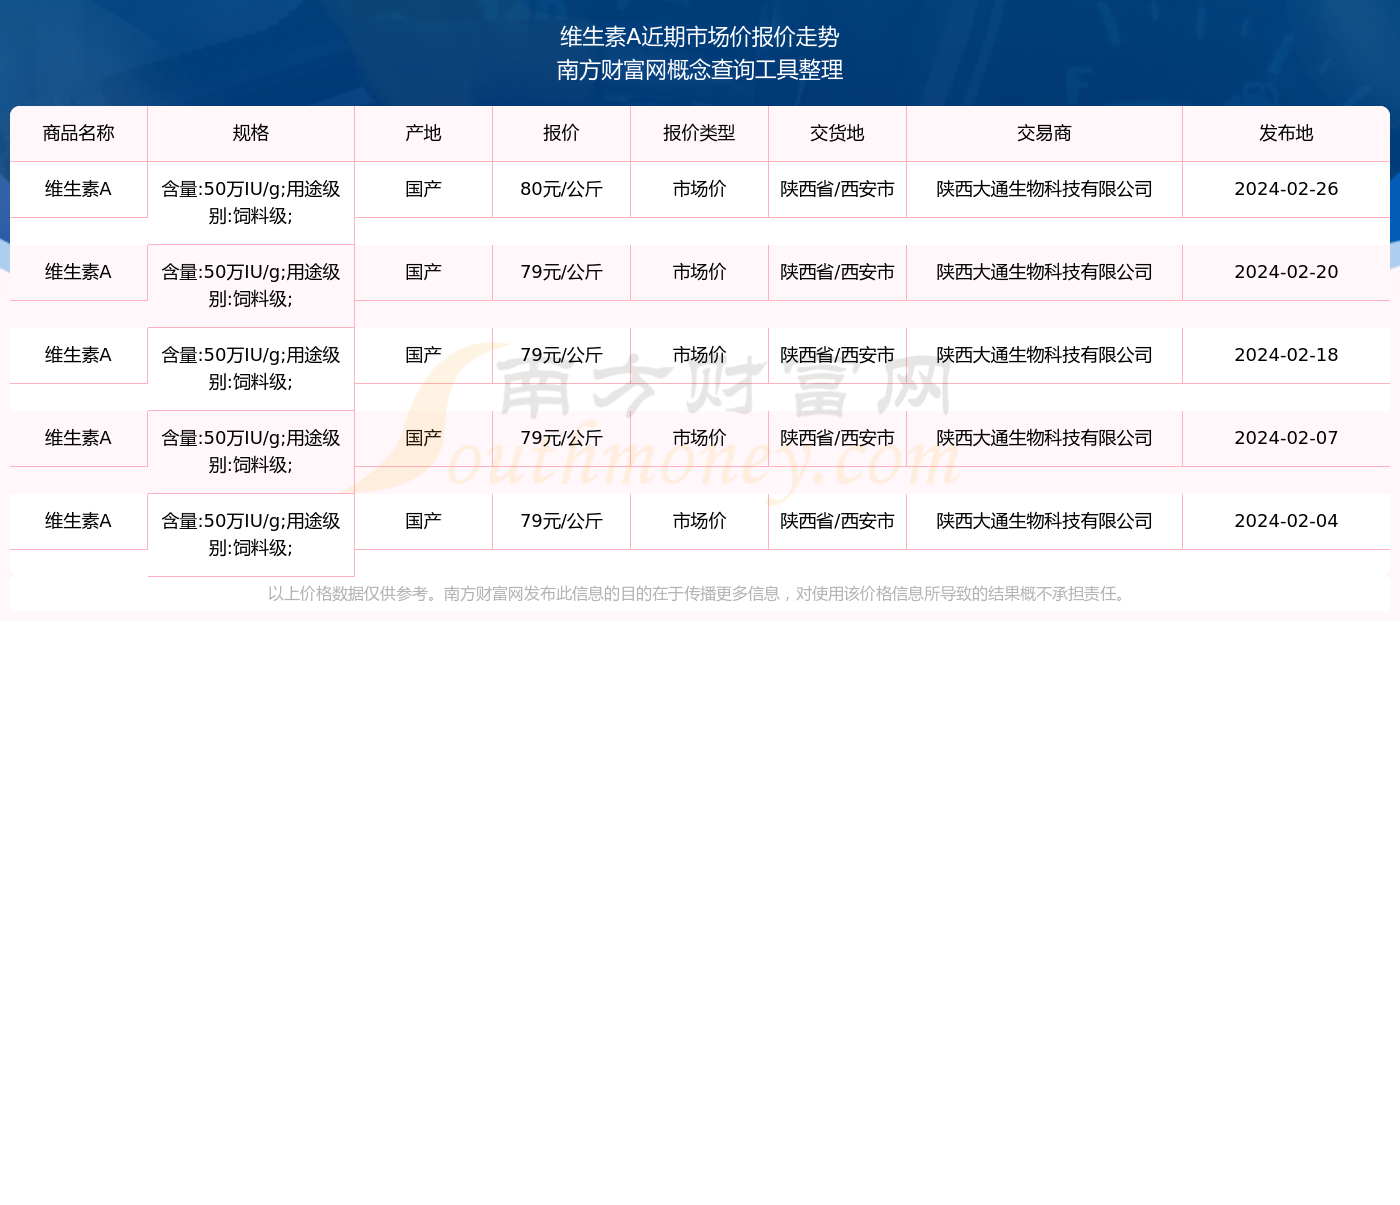This screenshot has width=1400, height=1205.
Task: Click the 产地 column header
Action: click(424, 133)
